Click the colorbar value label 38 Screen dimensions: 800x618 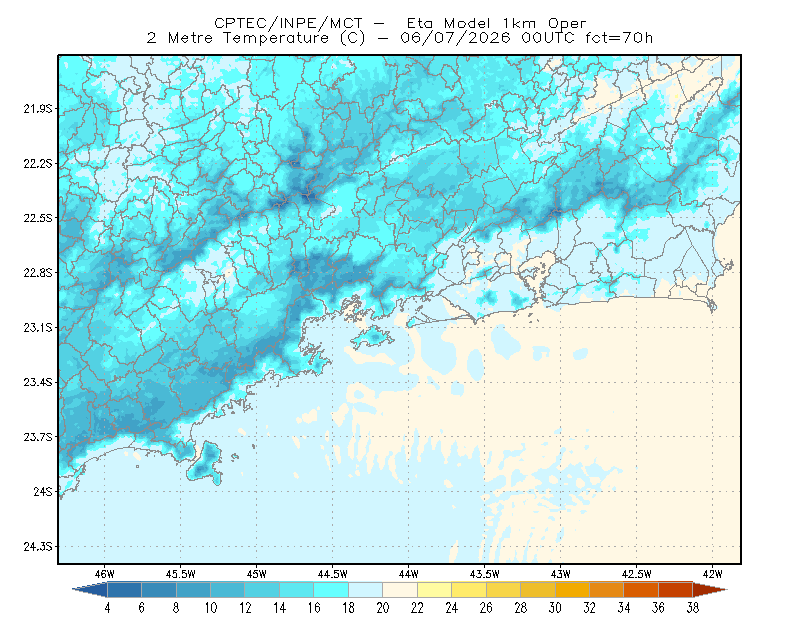[x=693, y=608]
